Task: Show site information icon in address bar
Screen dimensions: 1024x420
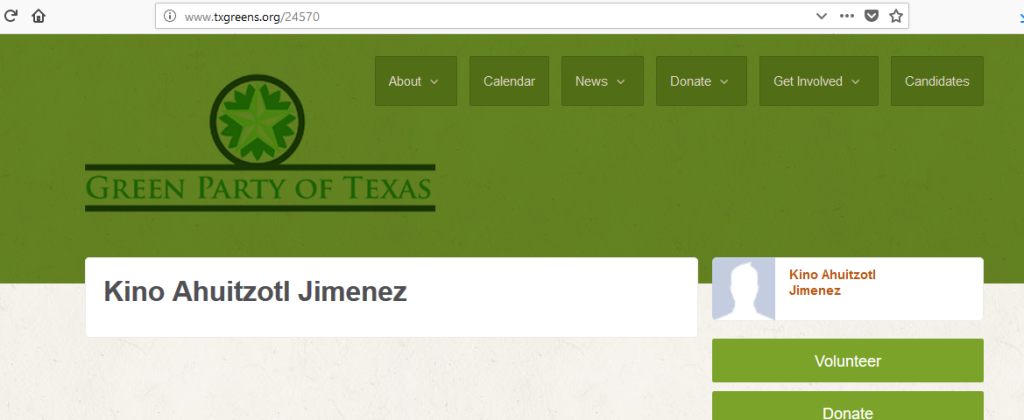Action: (170, 16)
